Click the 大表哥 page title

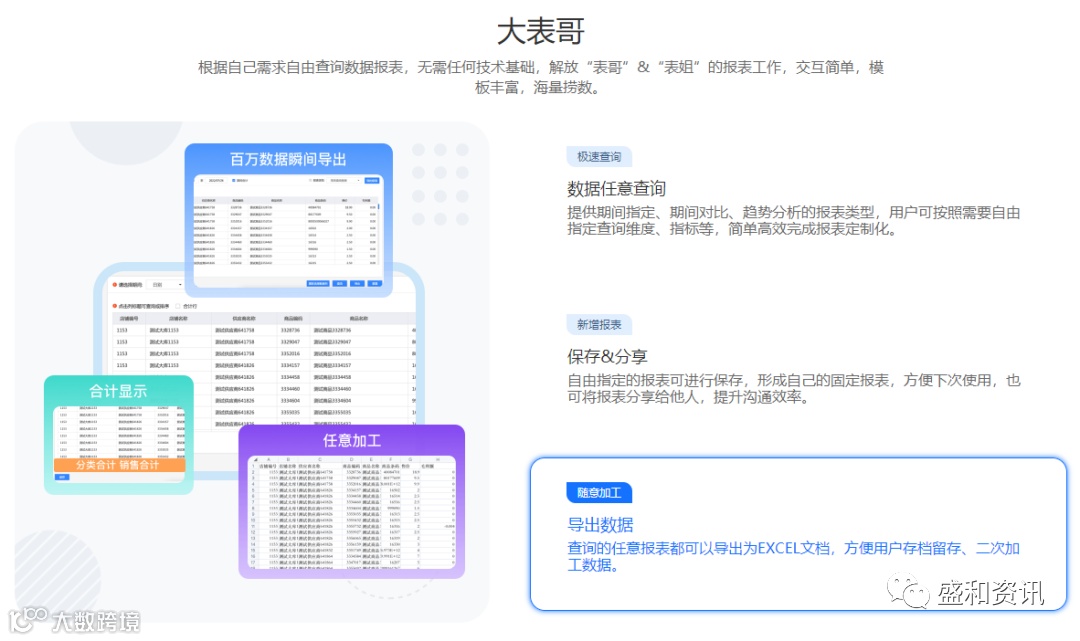point(541,31)
